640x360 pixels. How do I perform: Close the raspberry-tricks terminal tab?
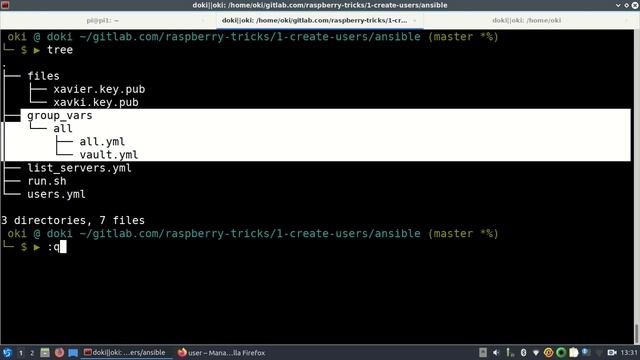[415, 20]
